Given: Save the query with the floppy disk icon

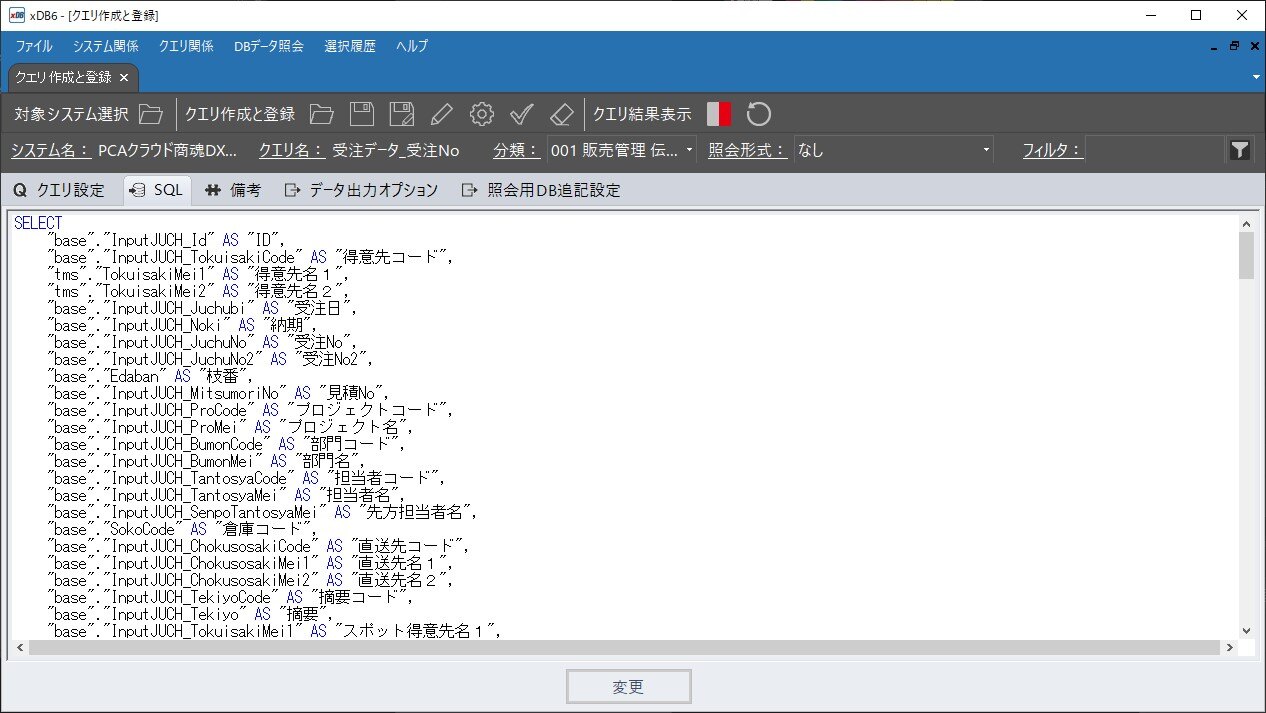Looking at the screenshot, I should pyautogui.click(x=362, y=114).
